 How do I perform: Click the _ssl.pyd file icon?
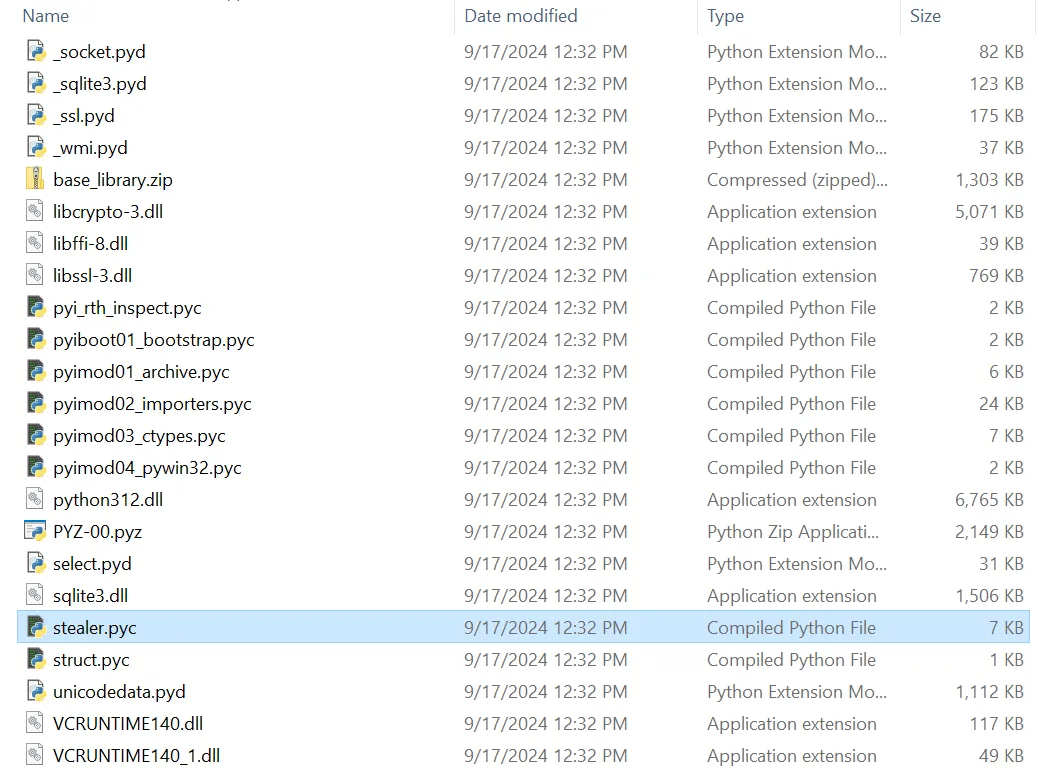[x=35, y=115]
